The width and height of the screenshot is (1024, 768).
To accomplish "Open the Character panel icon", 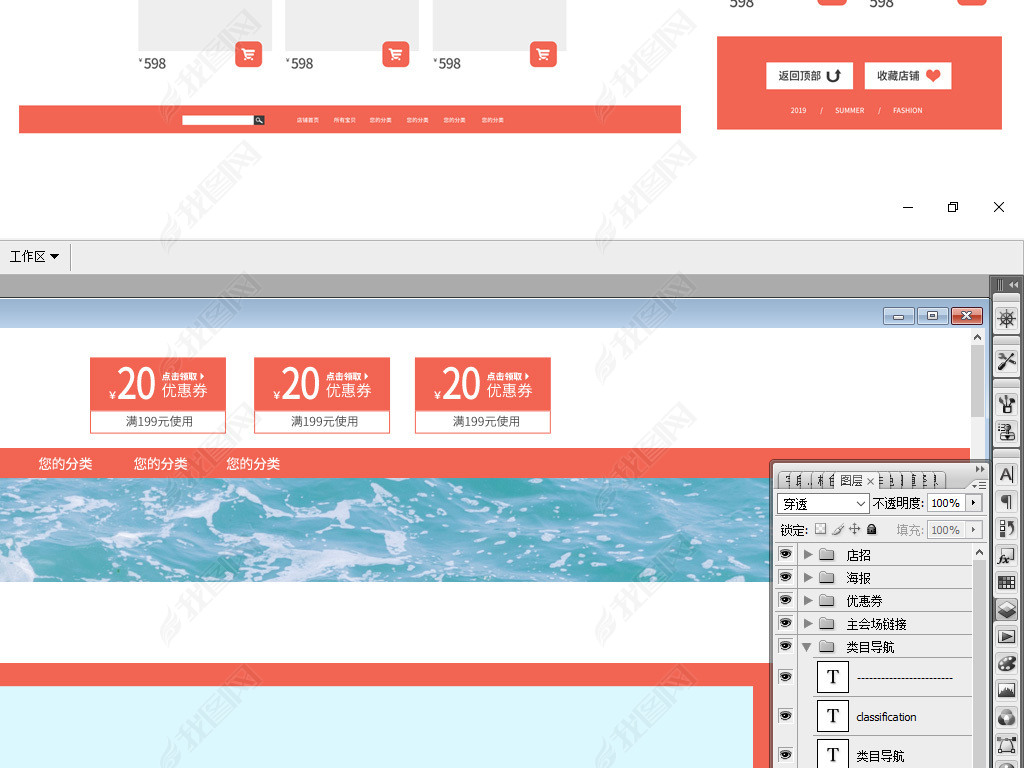I will click(1006, 476).
